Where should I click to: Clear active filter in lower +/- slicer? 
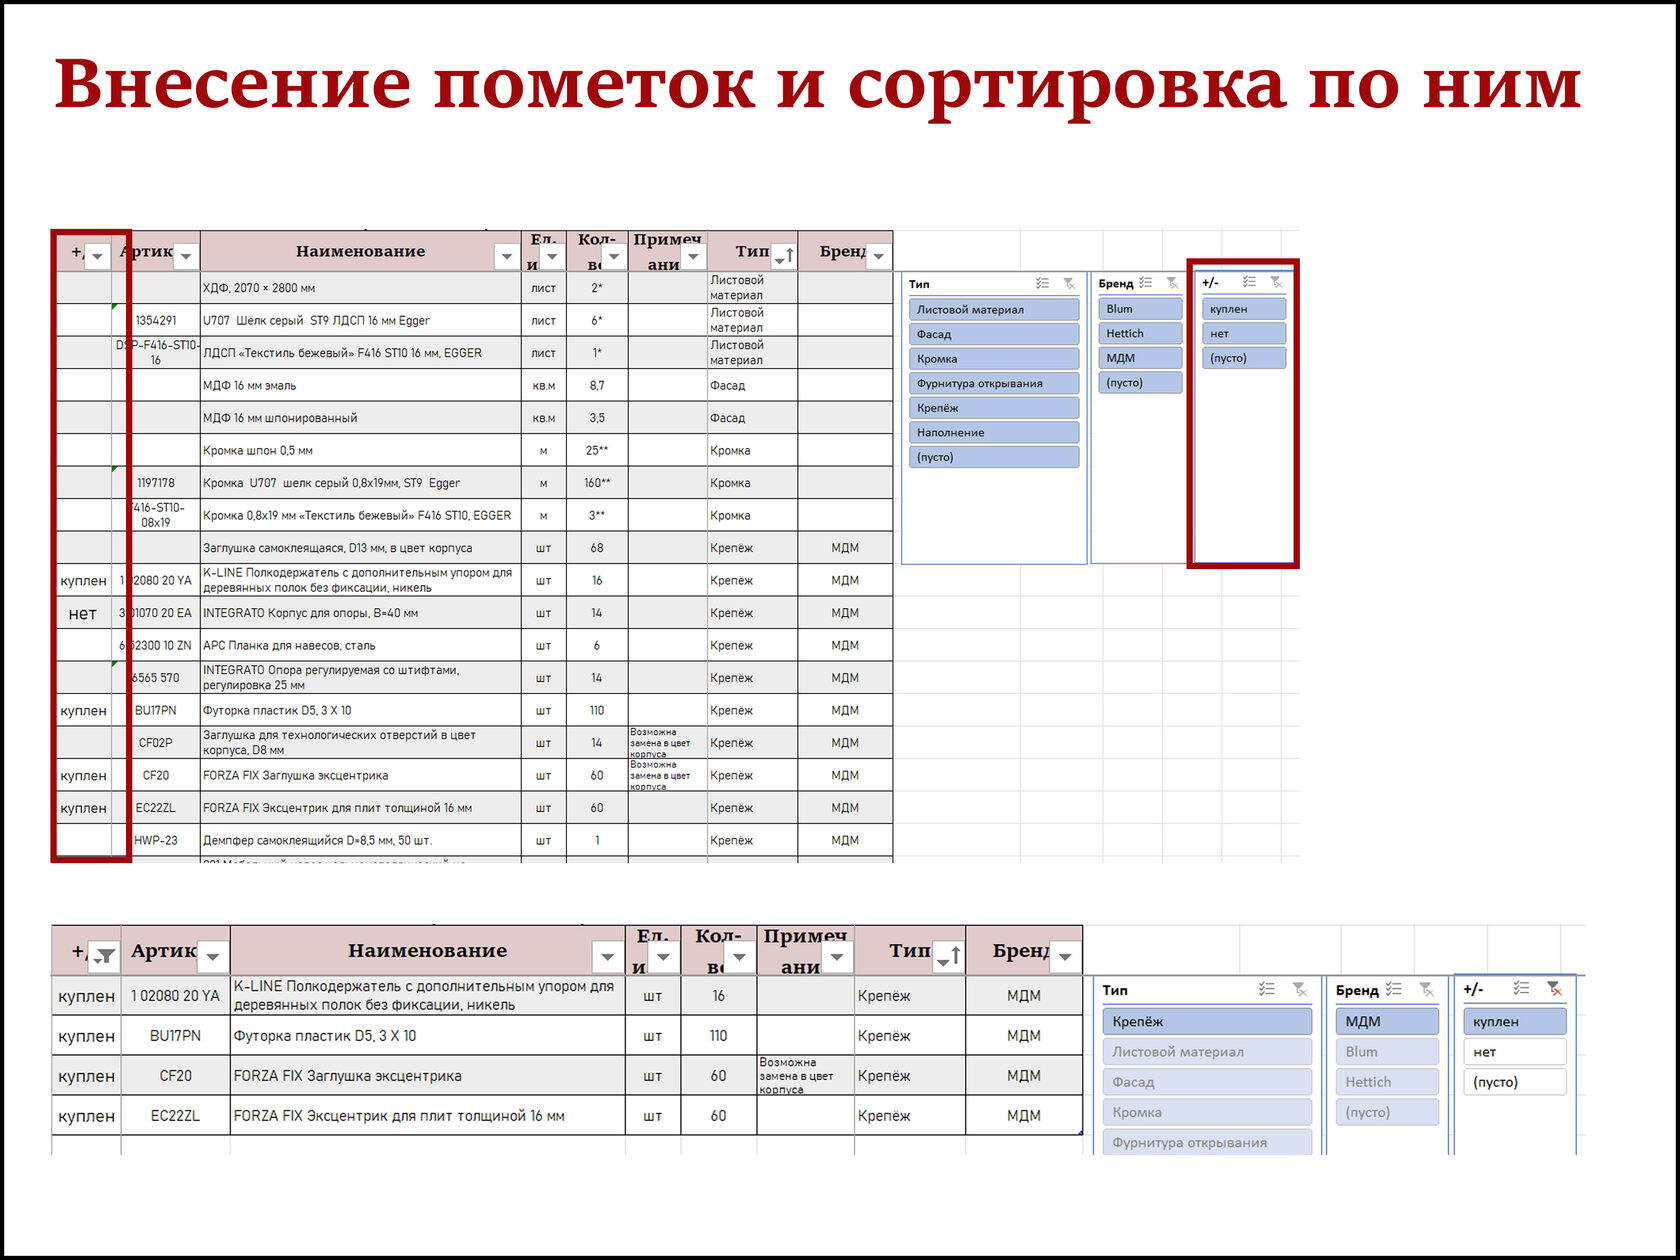1554,988
